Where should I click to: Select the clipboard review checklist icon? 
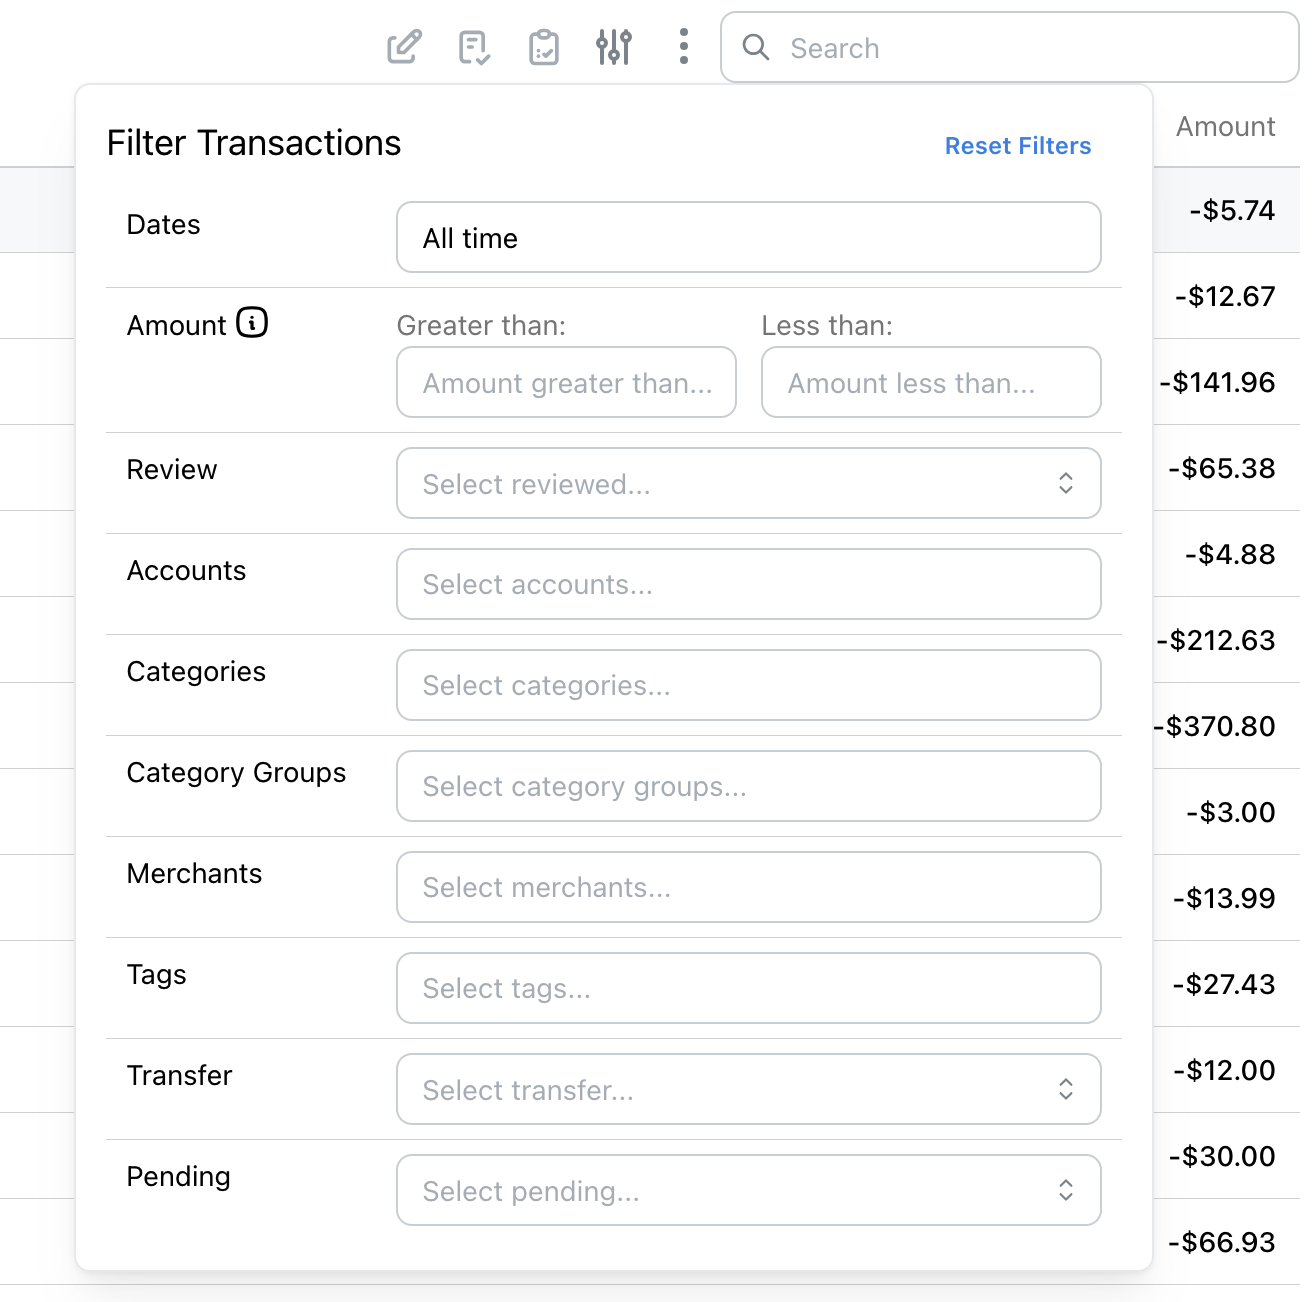coord(544,46)
